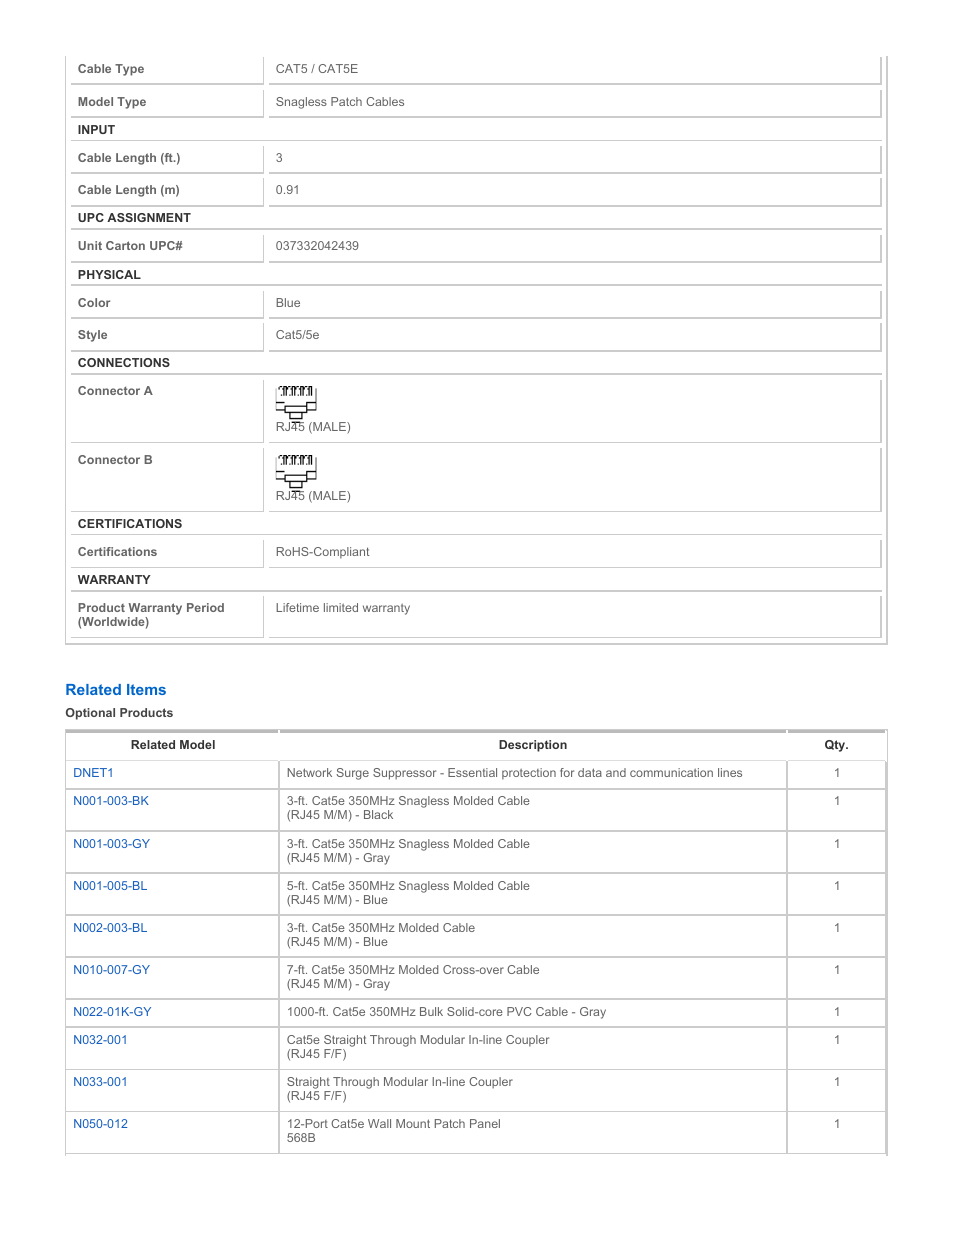Select the 7-ft. Molded Cross-over Cable description
The height and width of the screenshot is (1235, 954).
coord(413,977)
